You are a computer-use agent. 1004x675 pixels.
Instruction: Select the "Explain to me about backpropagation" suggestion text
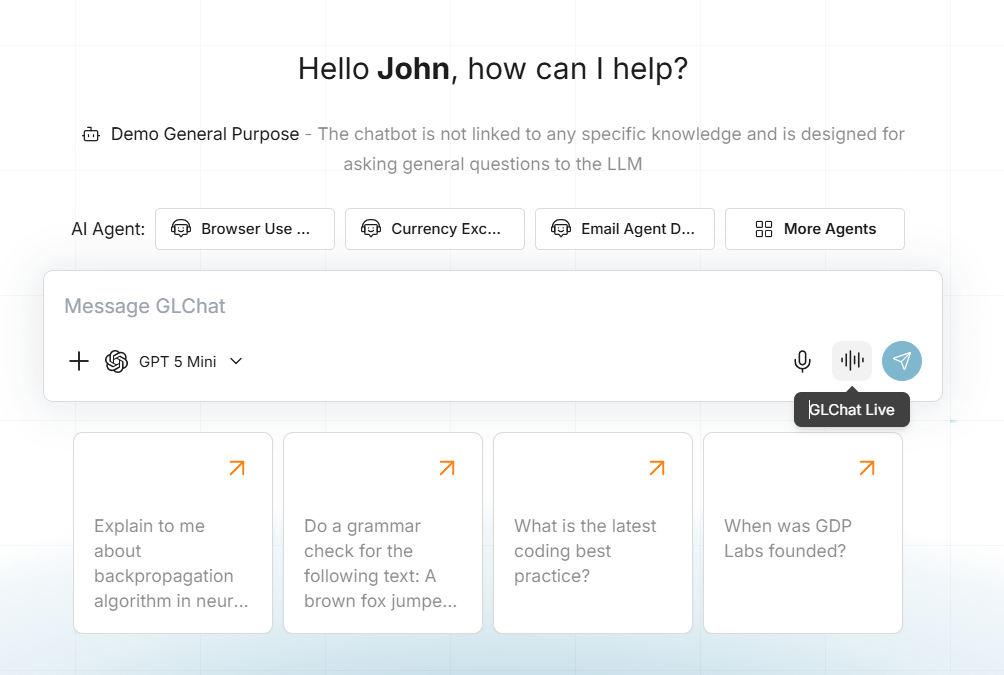coord(171,563)
